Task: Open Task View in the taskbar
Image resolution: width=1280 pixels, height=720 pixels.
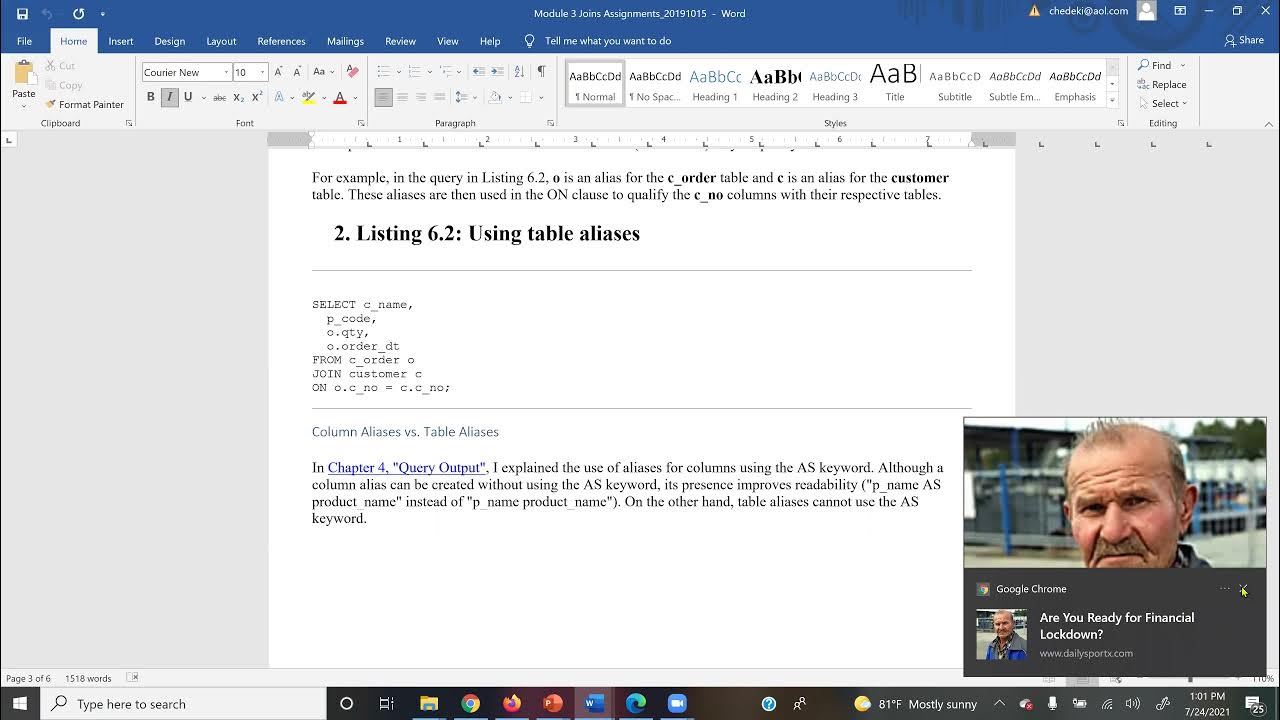Action: [387, 704]
